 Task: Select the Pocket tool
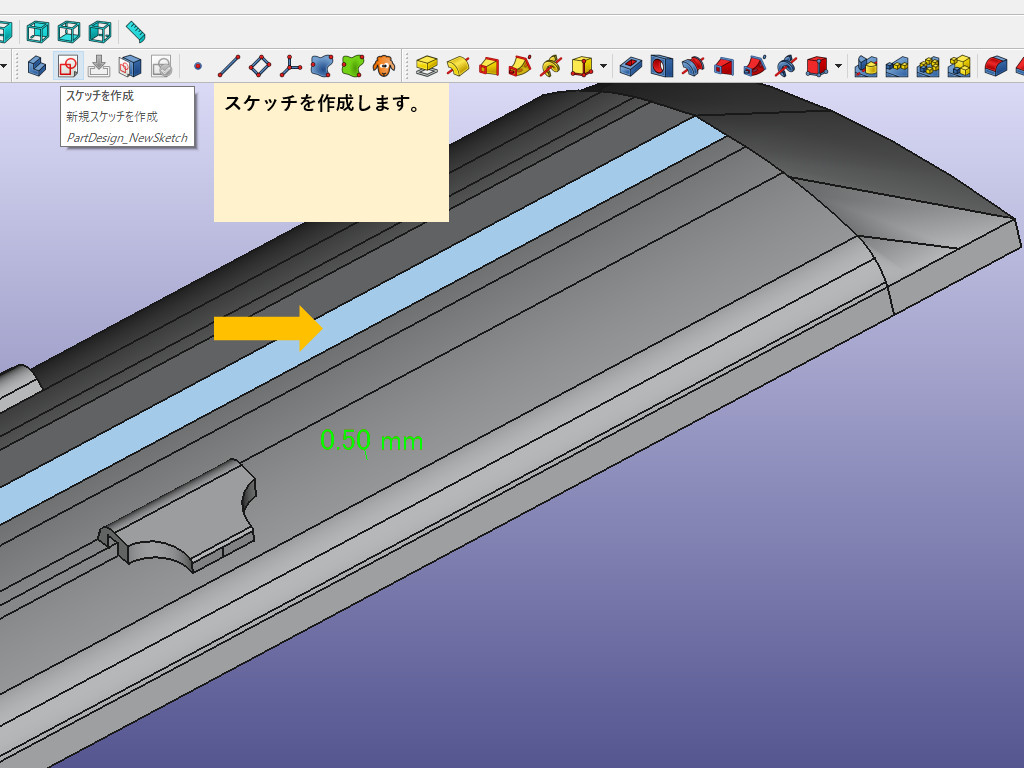pos(629,67)
